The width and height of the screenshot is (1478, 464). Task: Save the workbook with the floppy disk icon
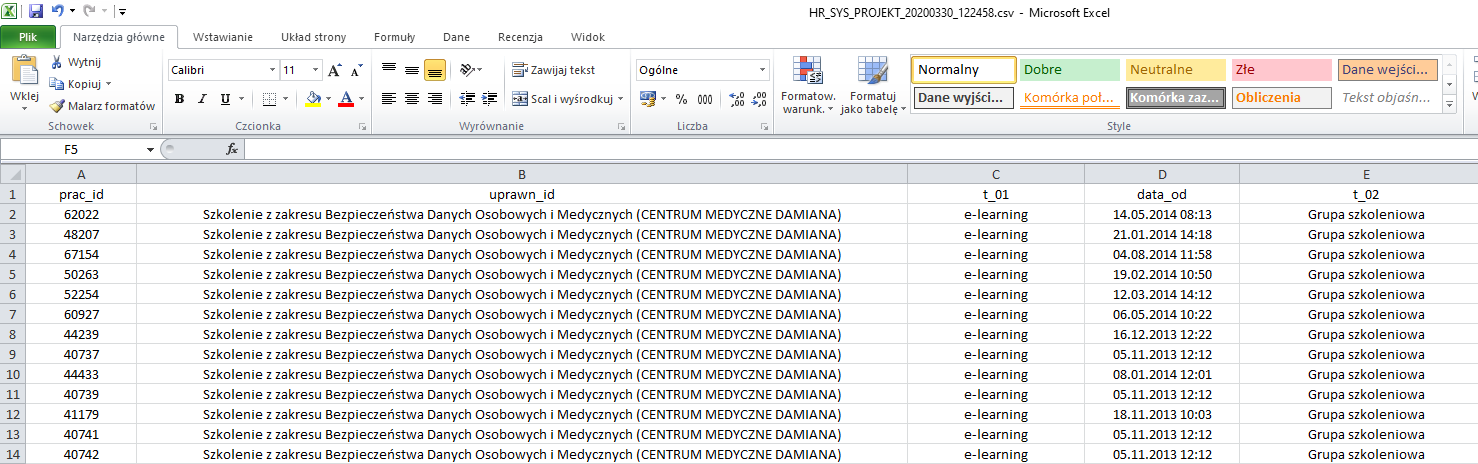(x=36, y=12)
